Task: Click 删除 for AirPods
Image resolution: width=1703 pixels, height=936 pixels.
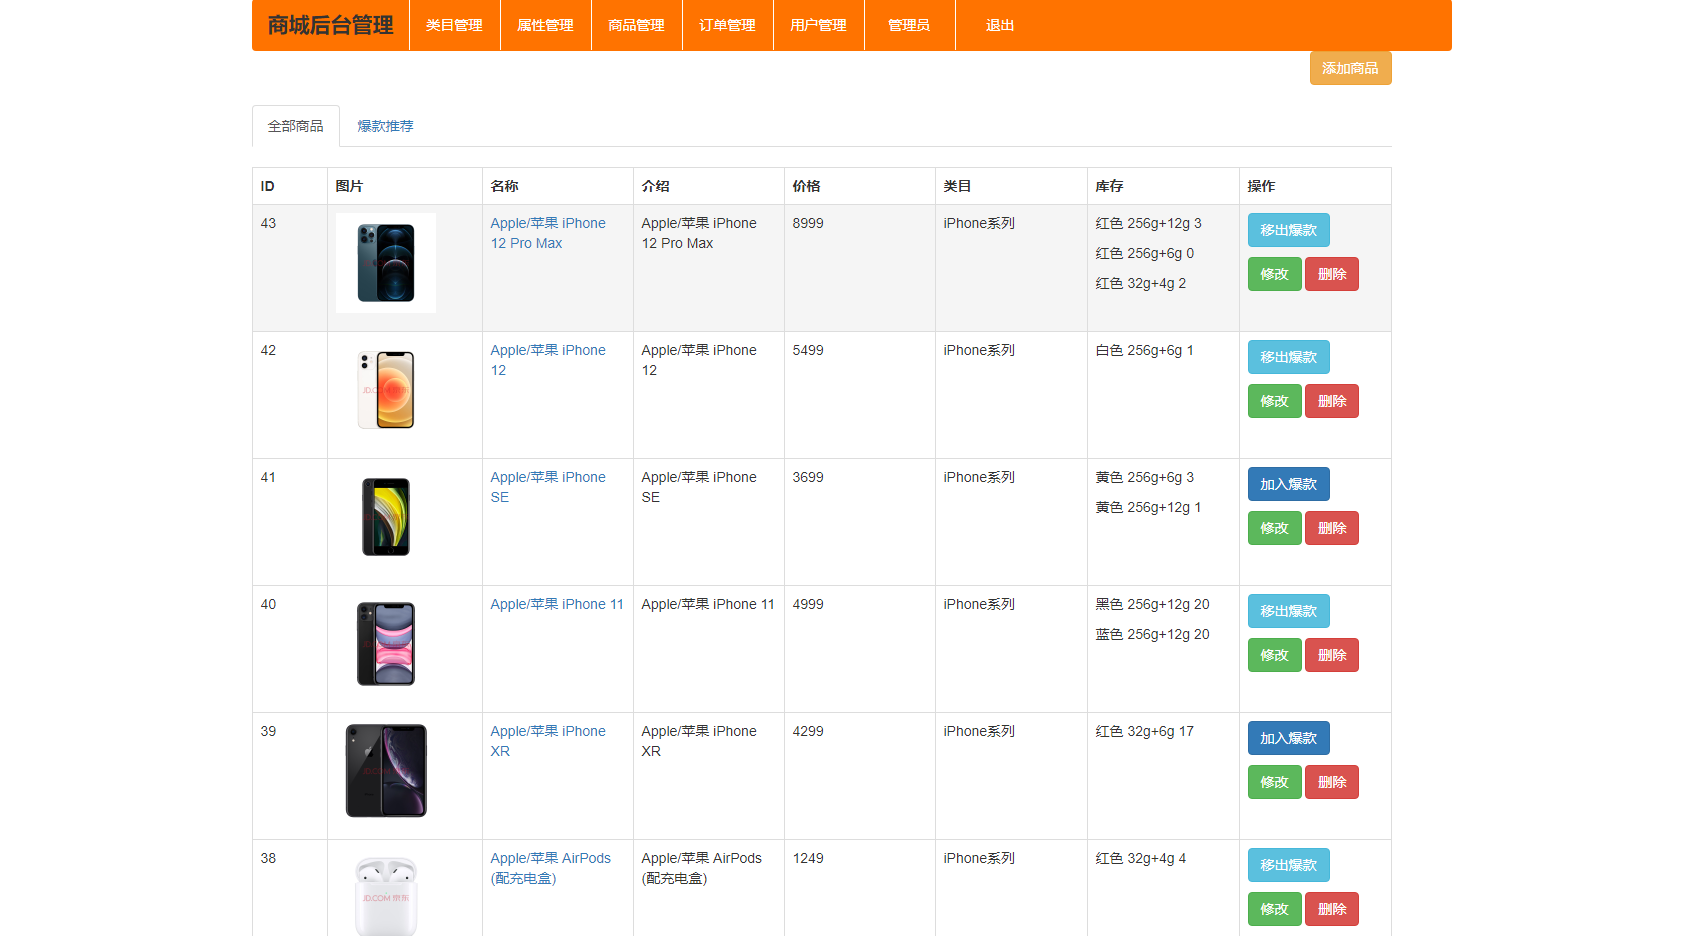Action: 1332,909
